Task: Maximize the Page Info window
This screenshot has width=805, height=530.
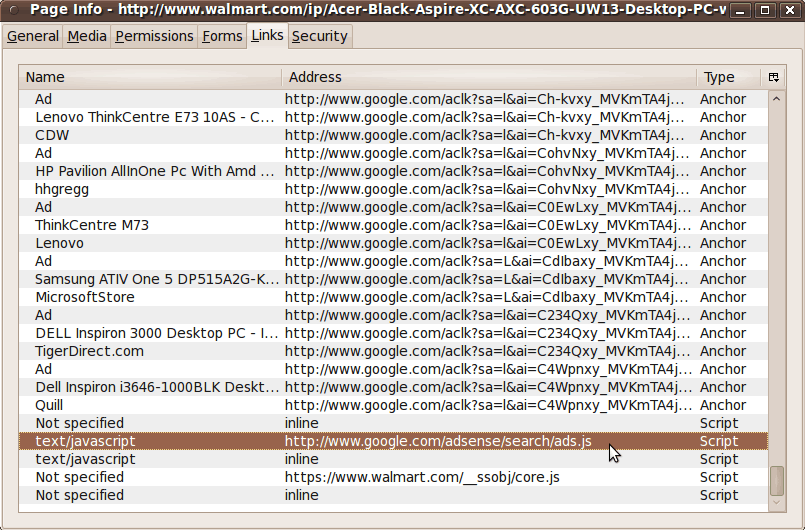Action: 764,10
